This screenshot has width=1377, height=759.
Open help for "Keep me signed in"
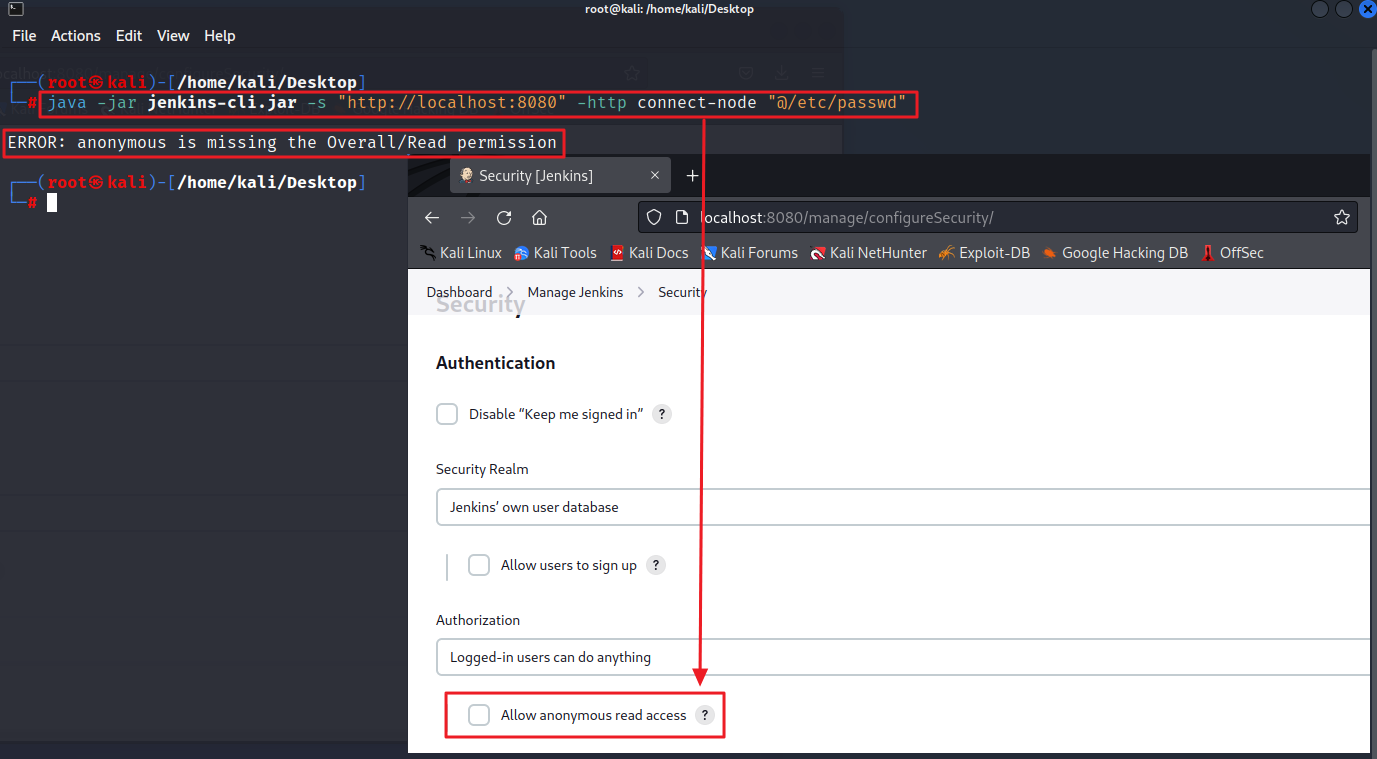pos(661,414)
